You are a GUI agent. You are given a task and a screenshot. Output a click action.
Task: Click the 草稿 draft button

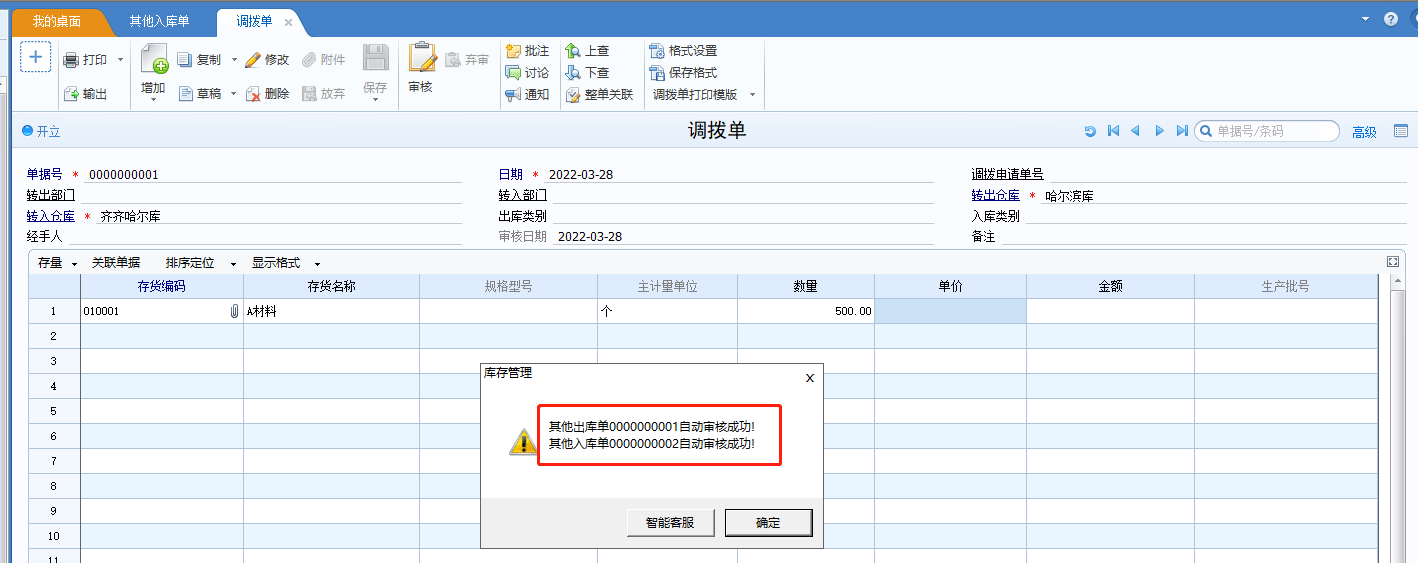click(x=199, y=94)
